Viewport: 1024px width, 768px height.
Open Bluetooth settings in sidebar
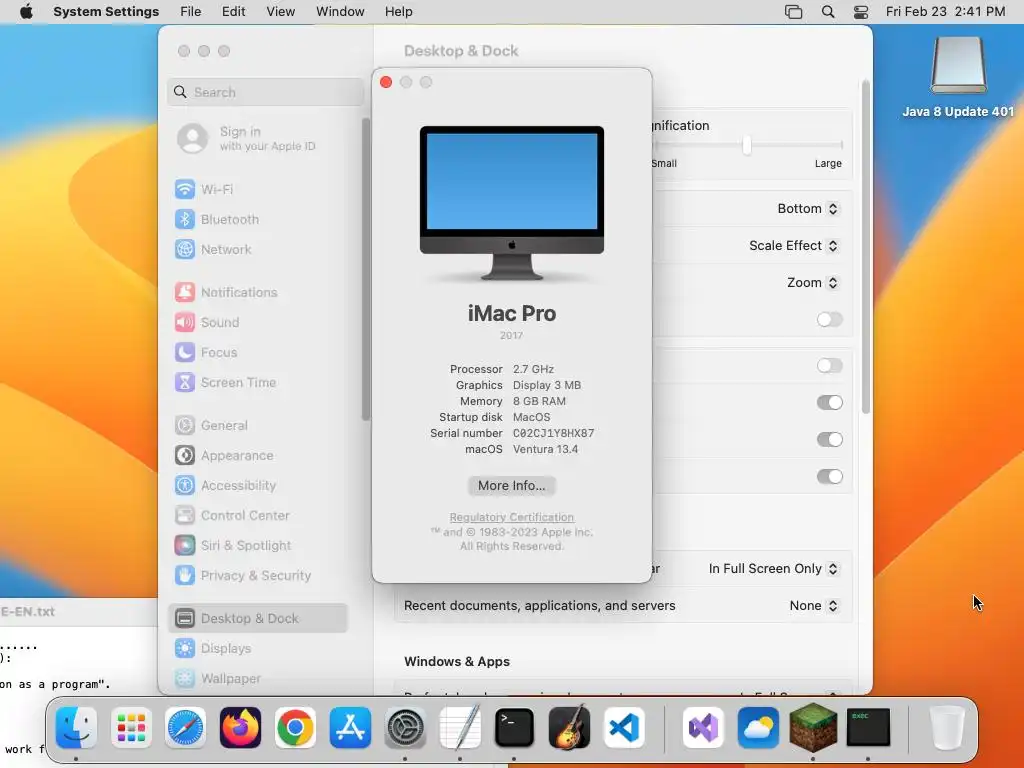click(217, 219)
